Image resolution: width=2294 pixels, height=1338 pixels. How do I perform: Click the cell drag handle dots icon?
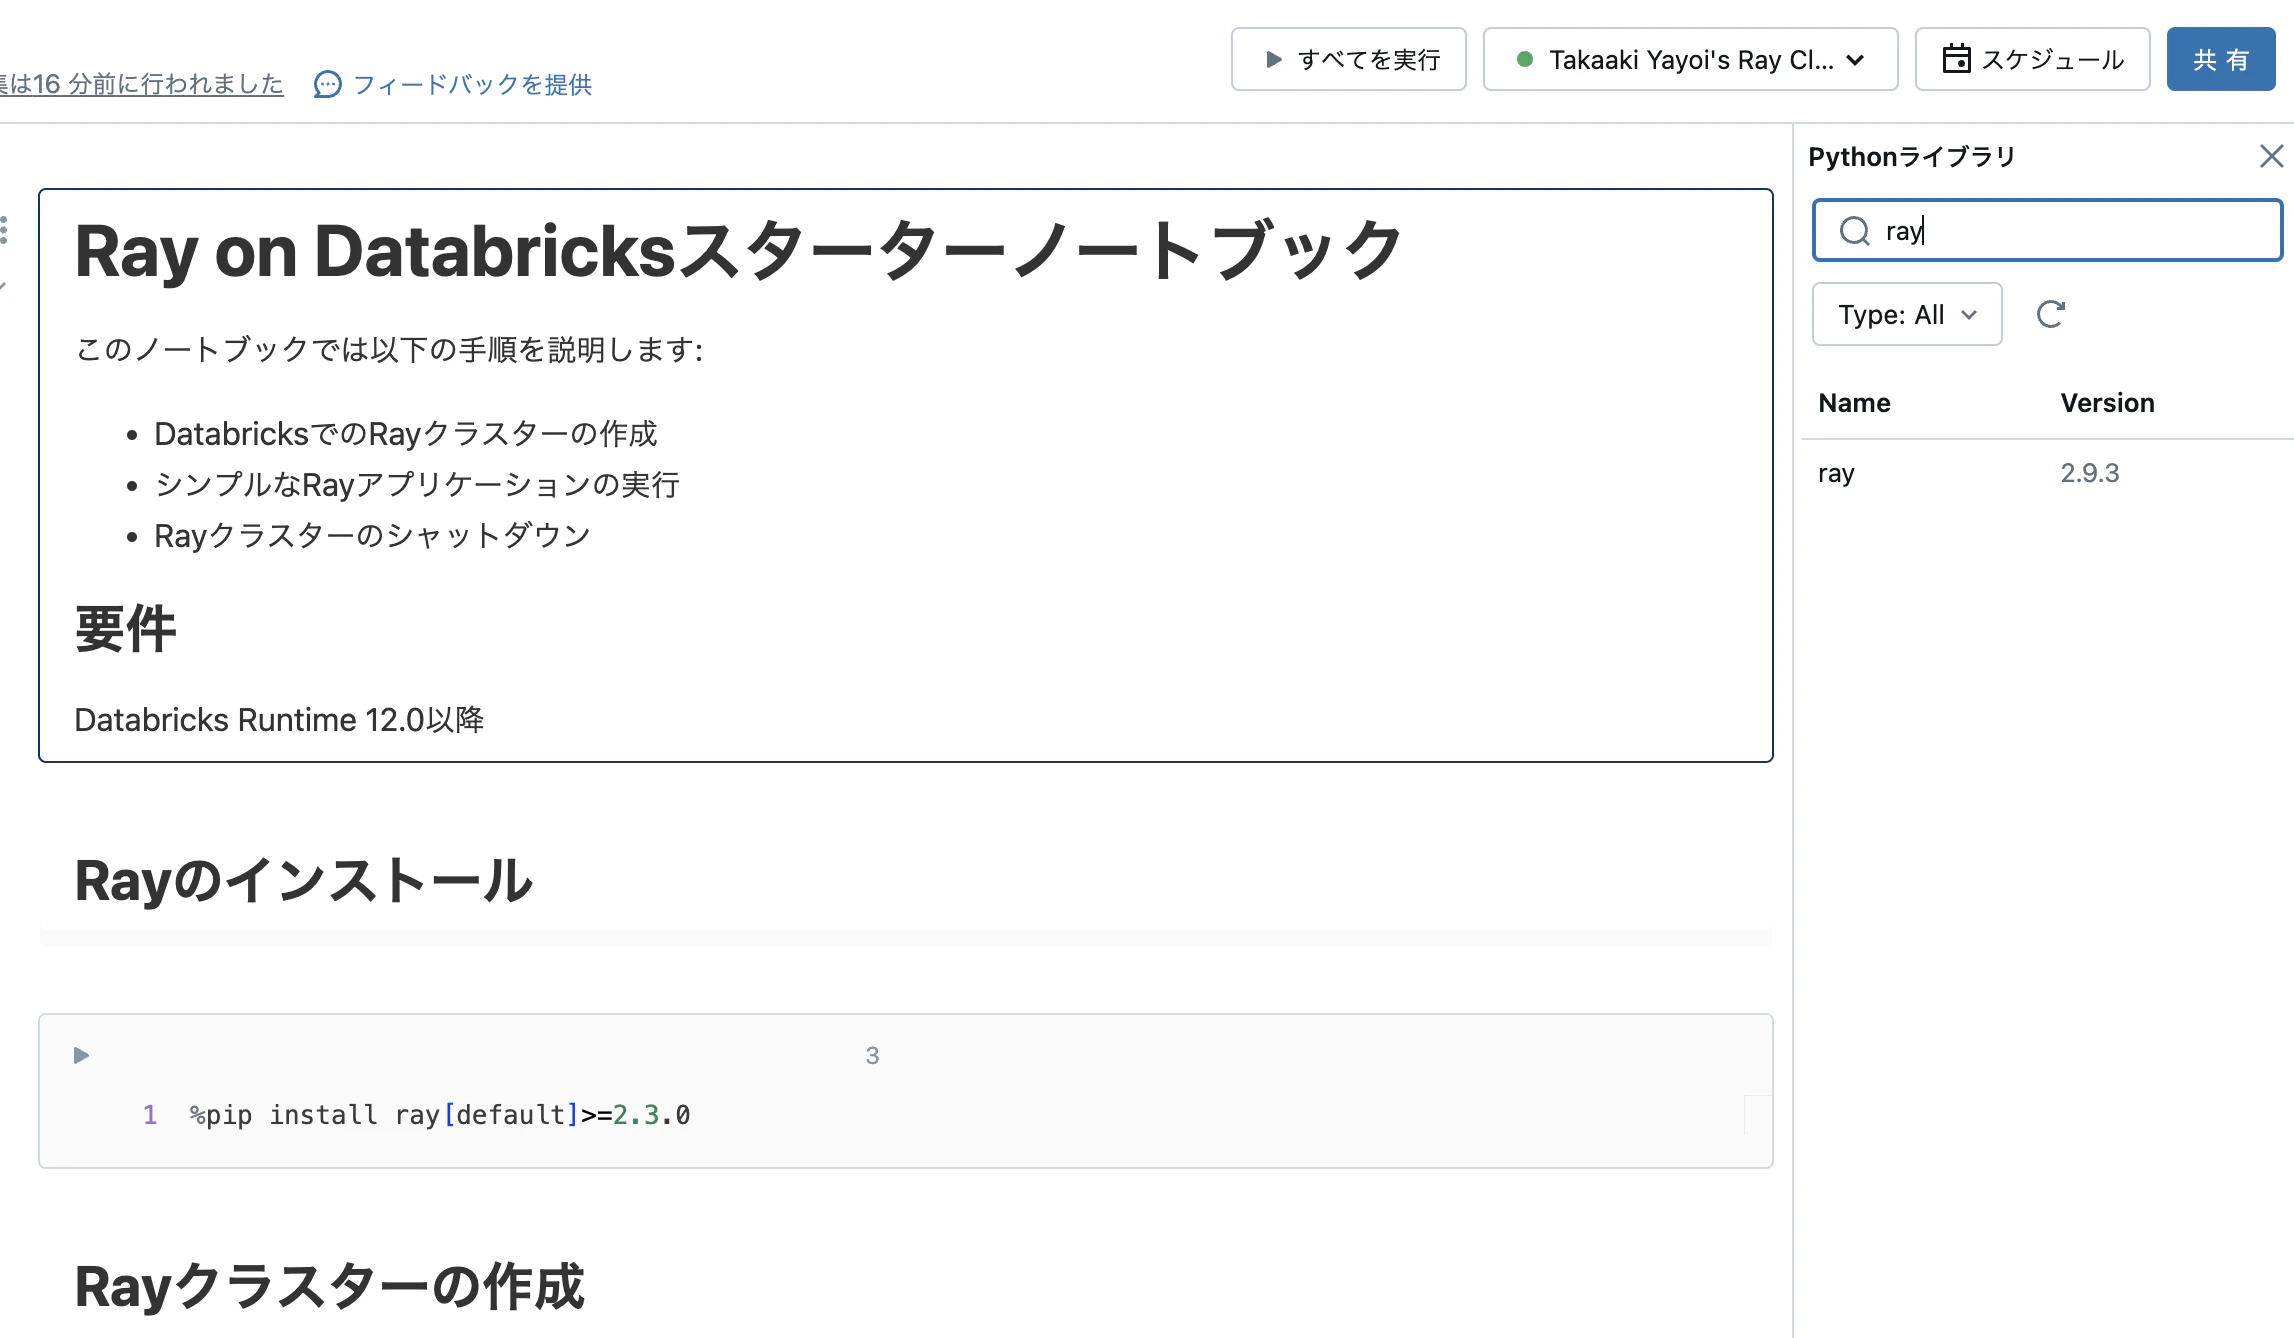tap(5, 230)
